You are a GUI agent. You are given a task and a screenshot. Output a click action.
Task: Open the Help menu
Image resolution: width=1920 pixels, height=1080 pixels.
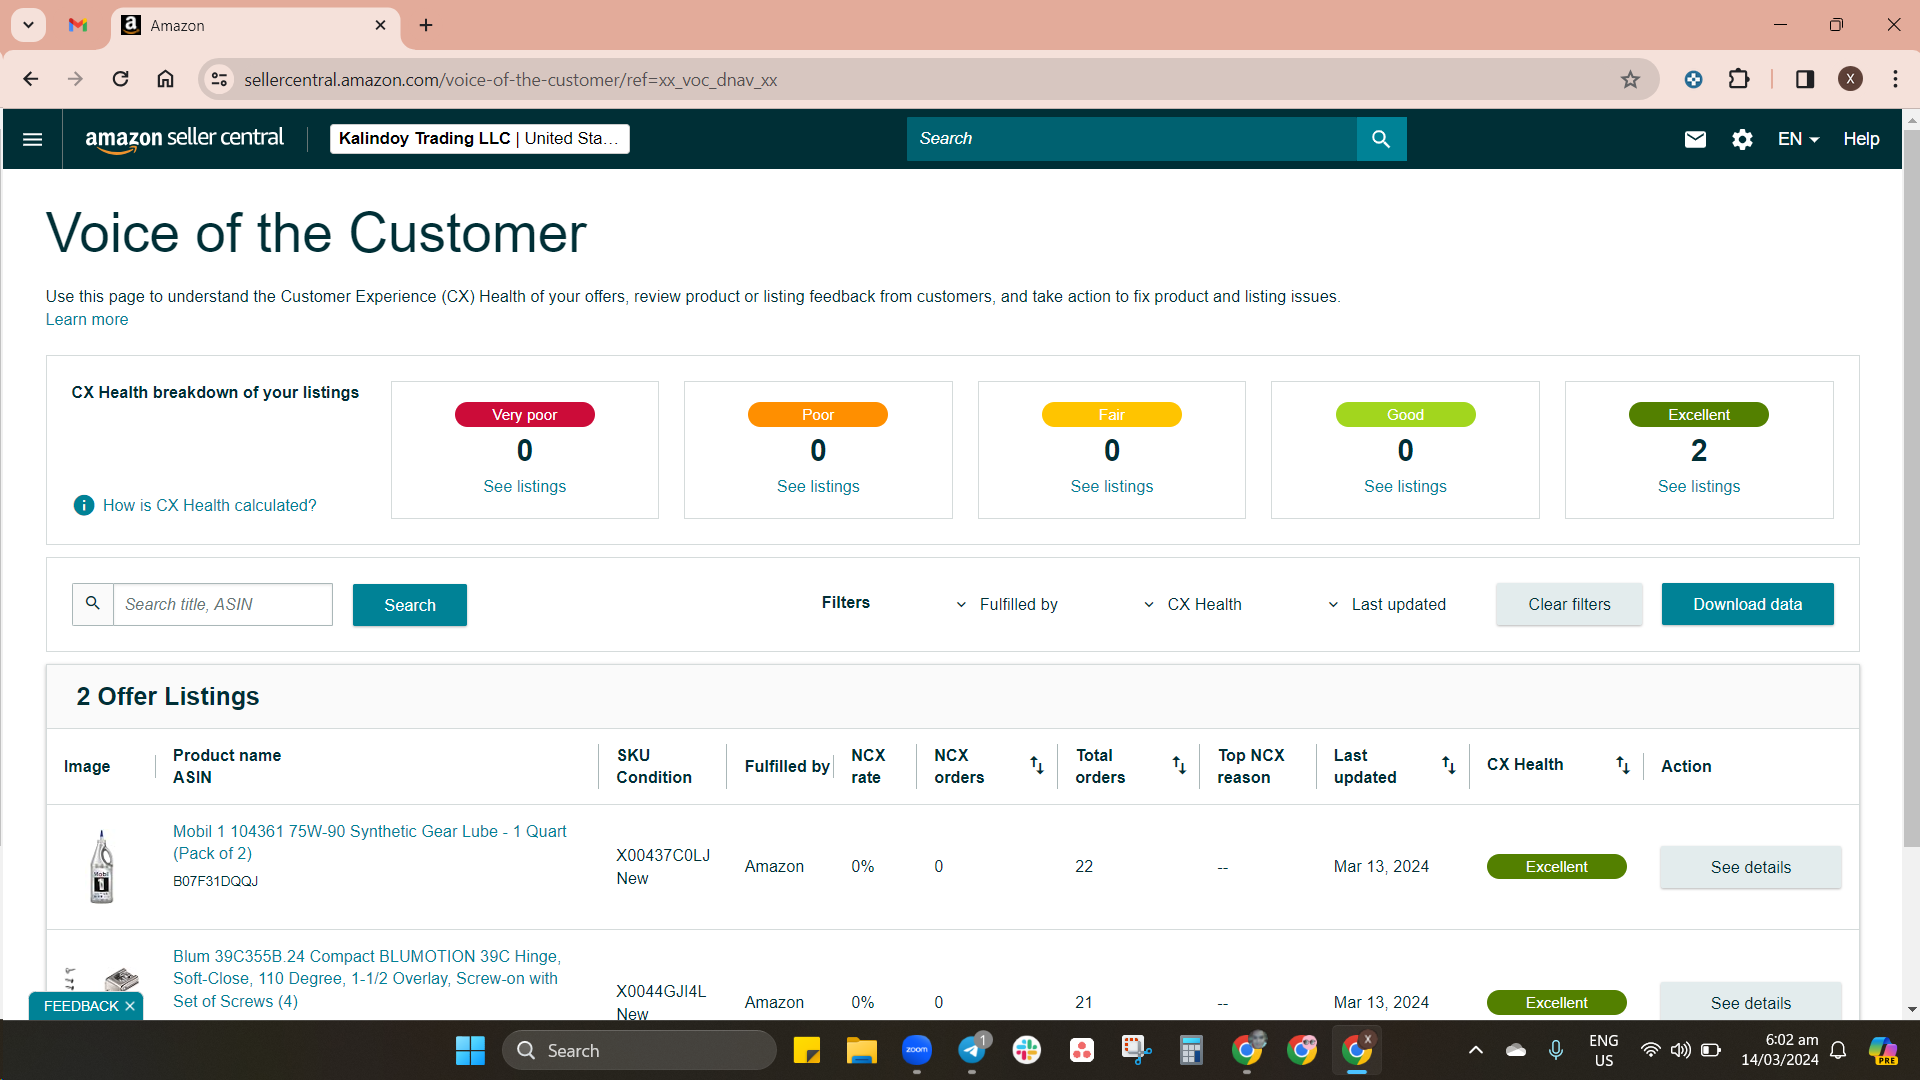coord(1861,139)
